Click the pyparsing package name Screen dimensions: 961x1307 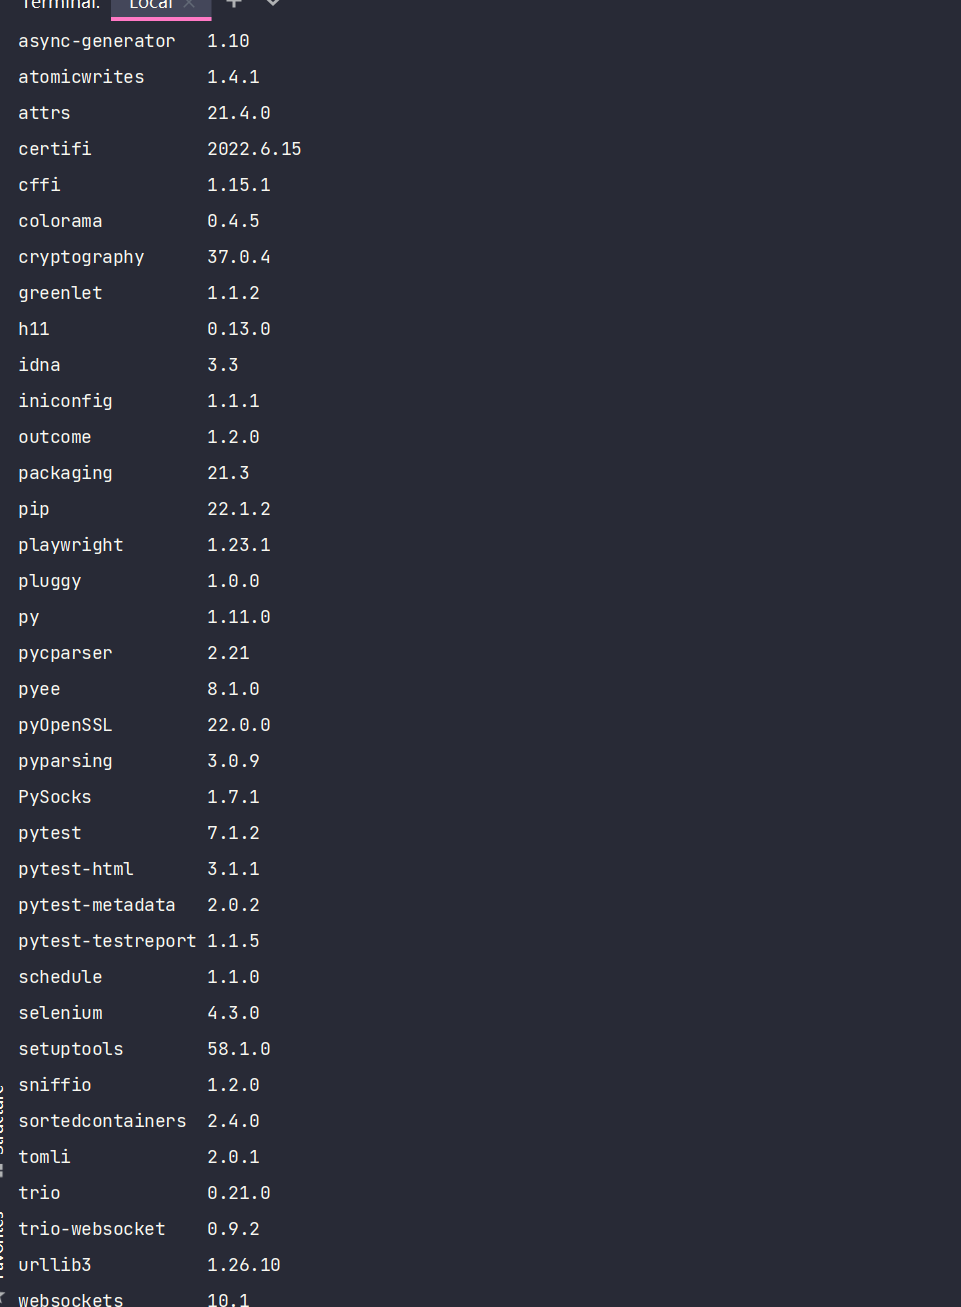click(65, 761)
